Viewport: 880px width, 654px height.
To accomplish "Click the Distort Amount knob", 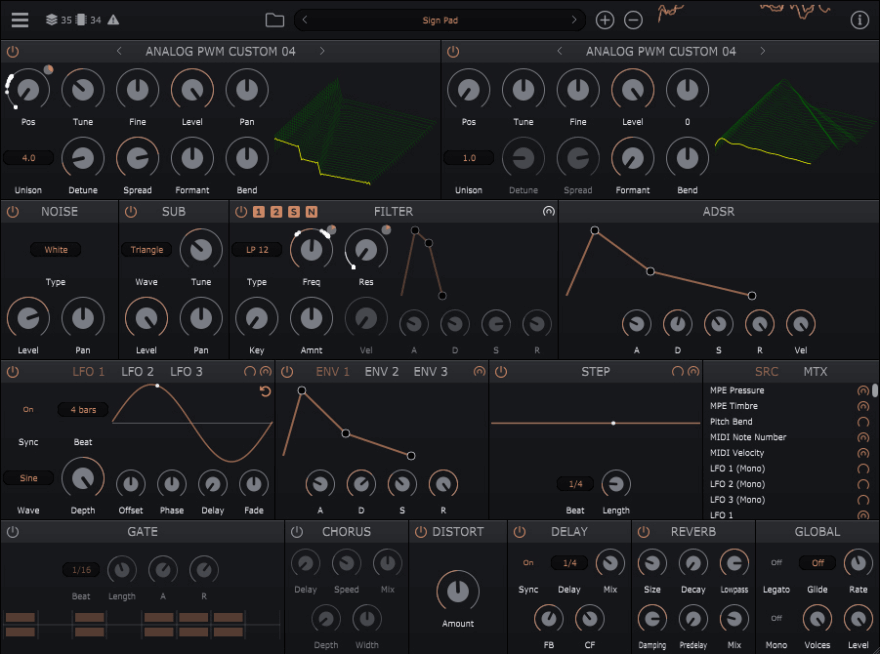I will (457, 591).
